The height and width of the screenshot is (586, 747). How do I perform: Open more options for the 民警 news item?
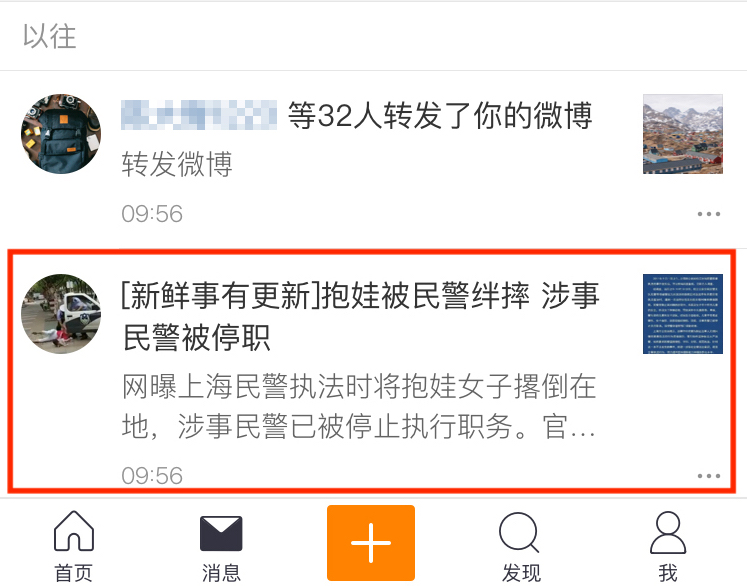coord(709,476)
